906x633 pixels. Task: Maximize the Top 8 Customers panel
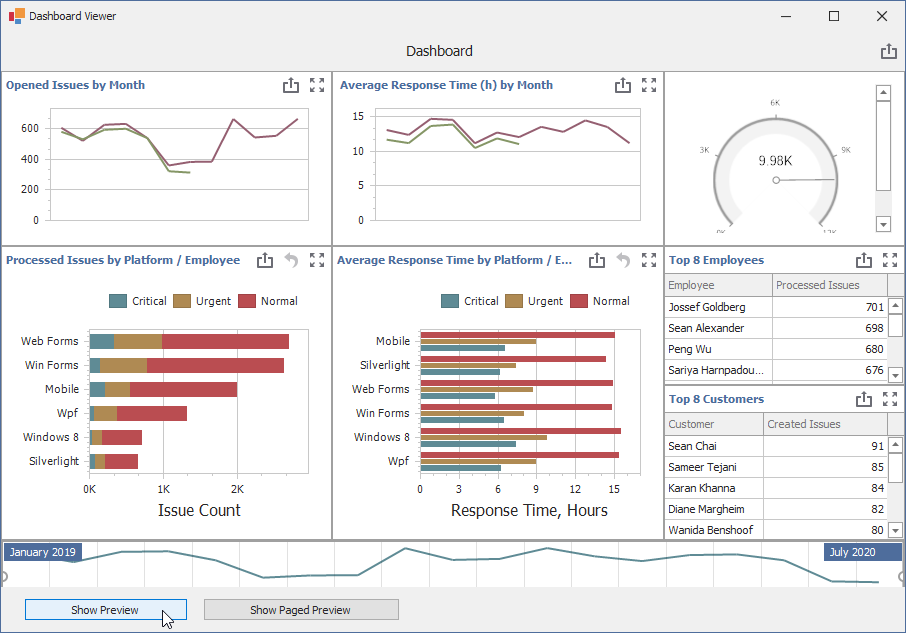[890, 399]
